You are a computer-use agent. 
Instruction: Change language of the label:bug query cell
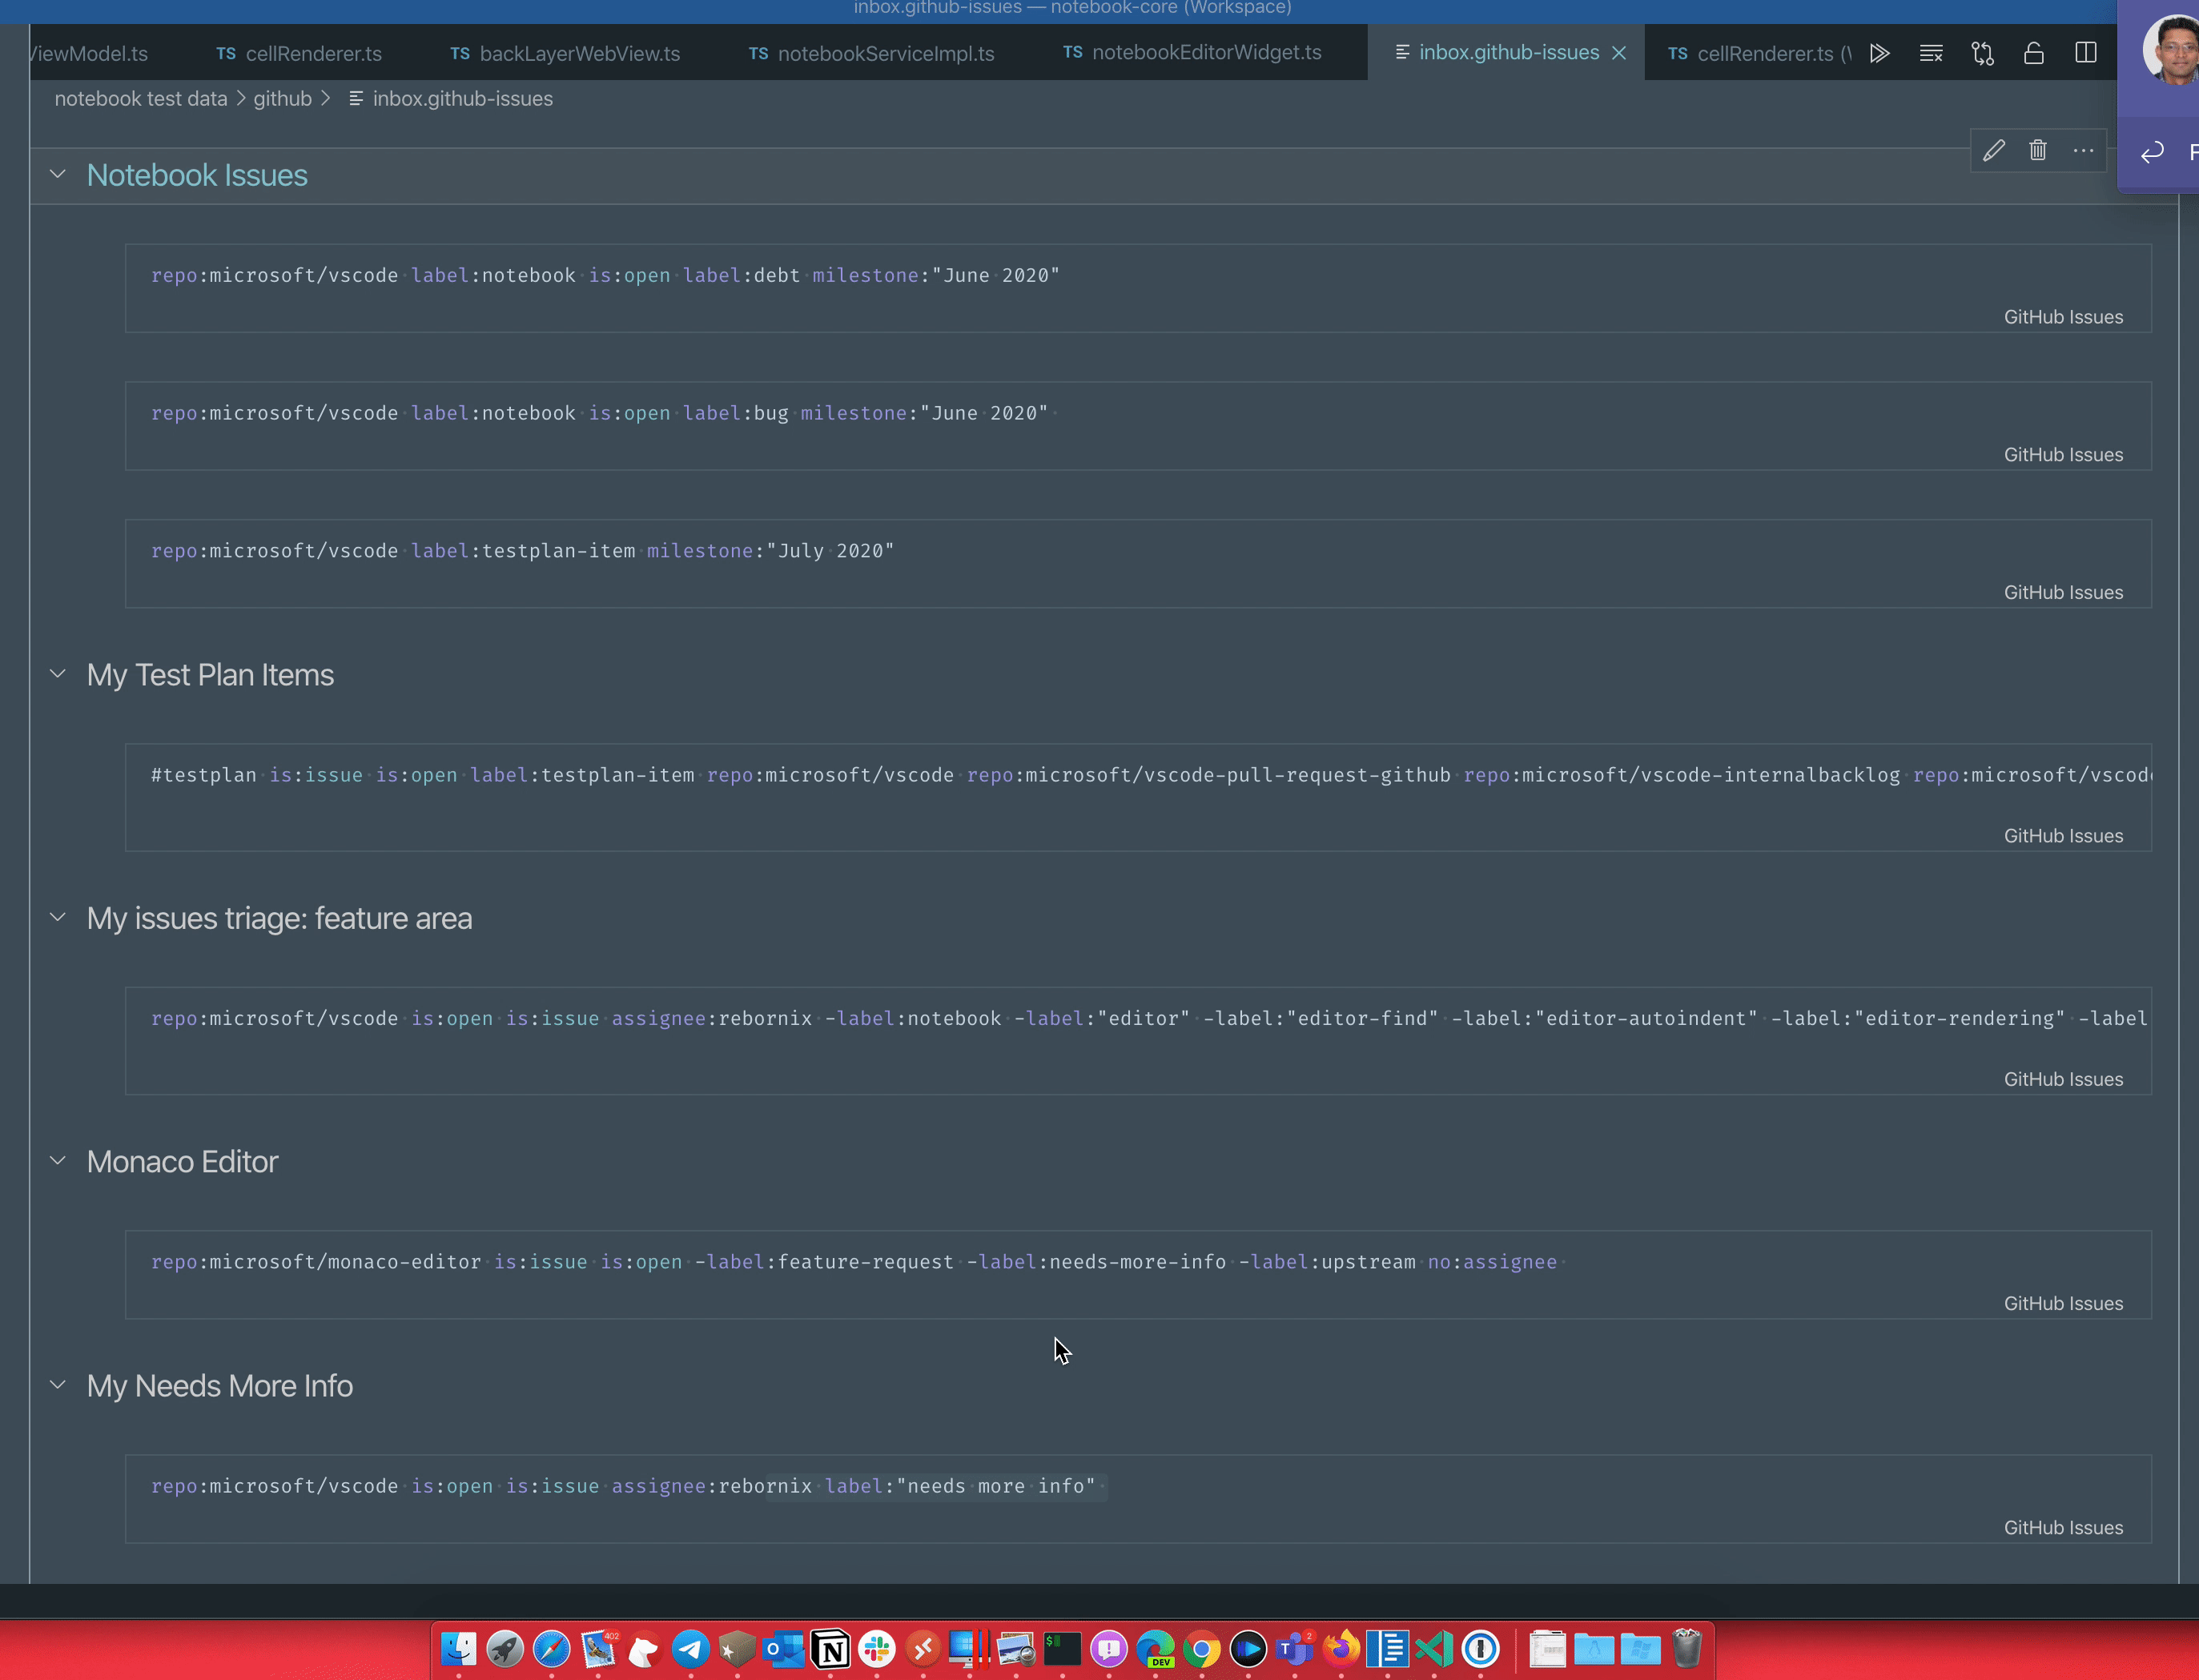tap(2063, 455)
